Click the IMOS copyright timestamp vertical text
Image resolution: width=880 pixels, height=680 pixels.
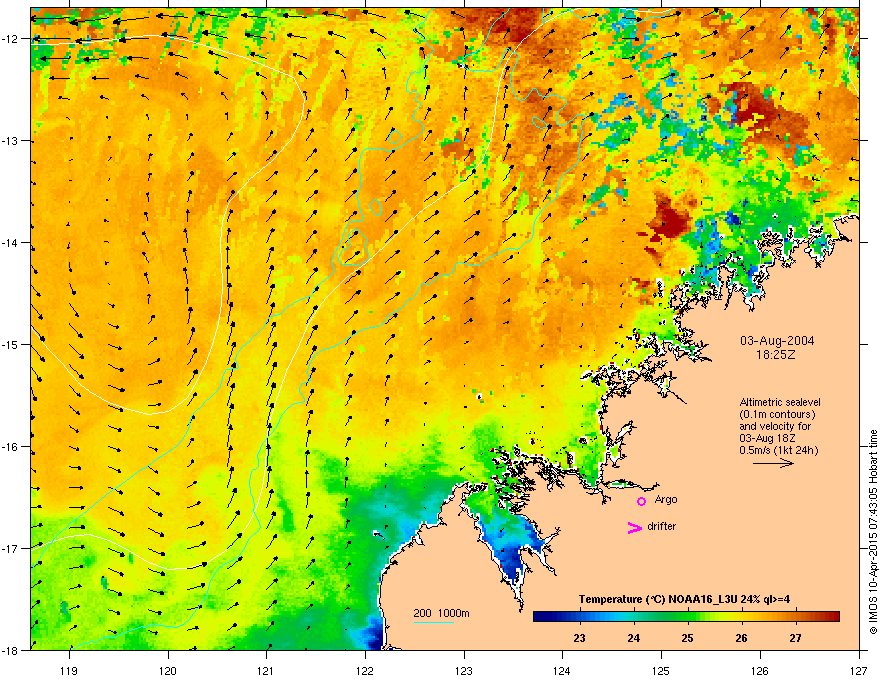click(x=873, y=532)
